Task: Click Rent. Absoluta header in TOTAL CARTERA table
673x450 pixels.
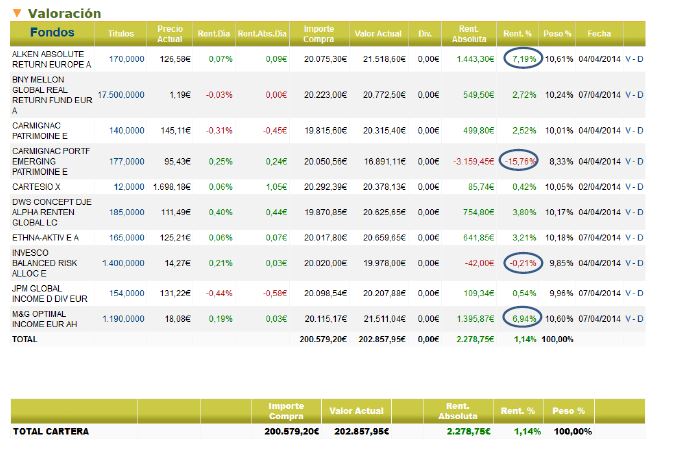Action: coord(458,411)
